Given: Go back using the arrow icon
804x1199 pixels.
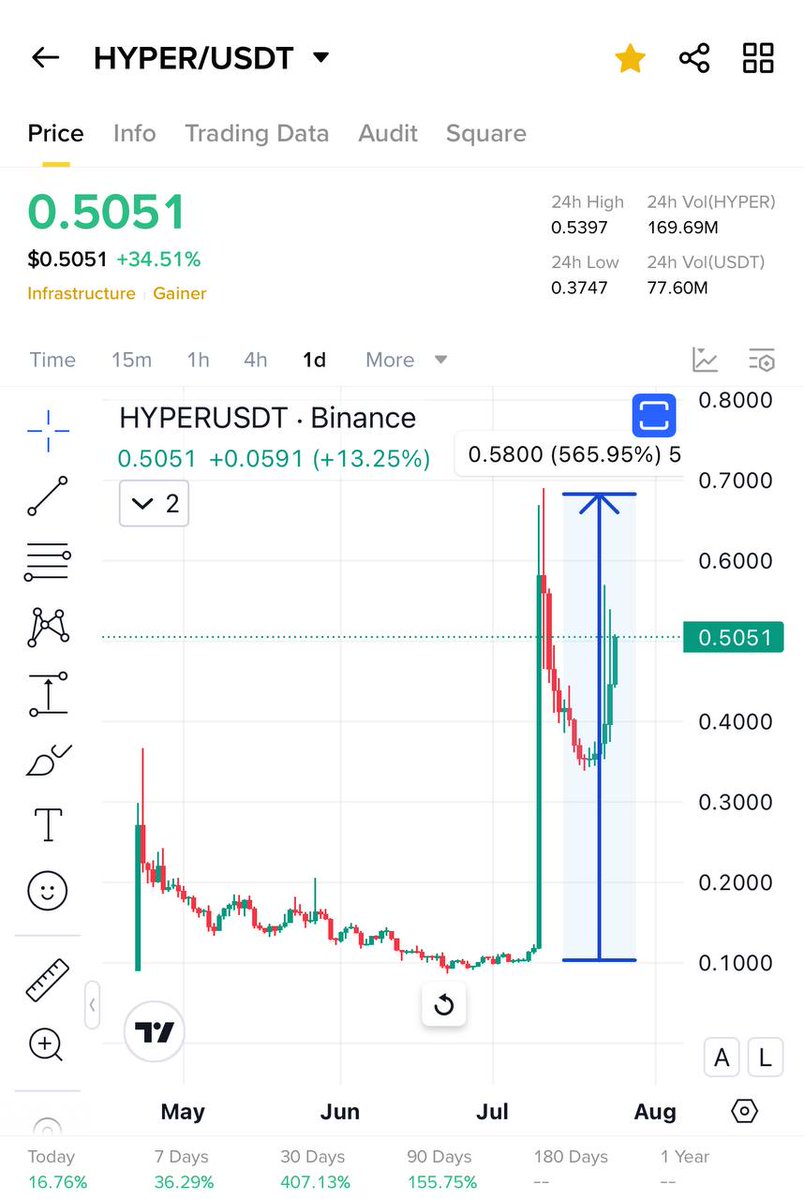Looking at the screenshot, I should click(45, 57).
